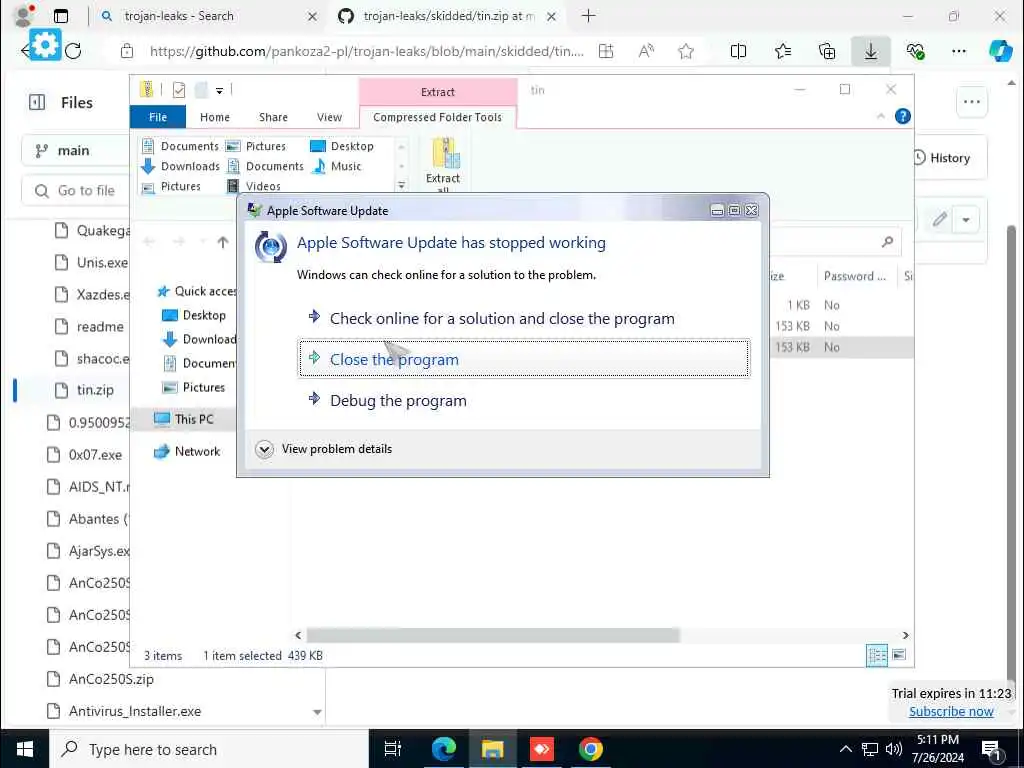This screenshot has width=1024, height=768.
Task: Refresh the browser page
Action: [73, 51]
